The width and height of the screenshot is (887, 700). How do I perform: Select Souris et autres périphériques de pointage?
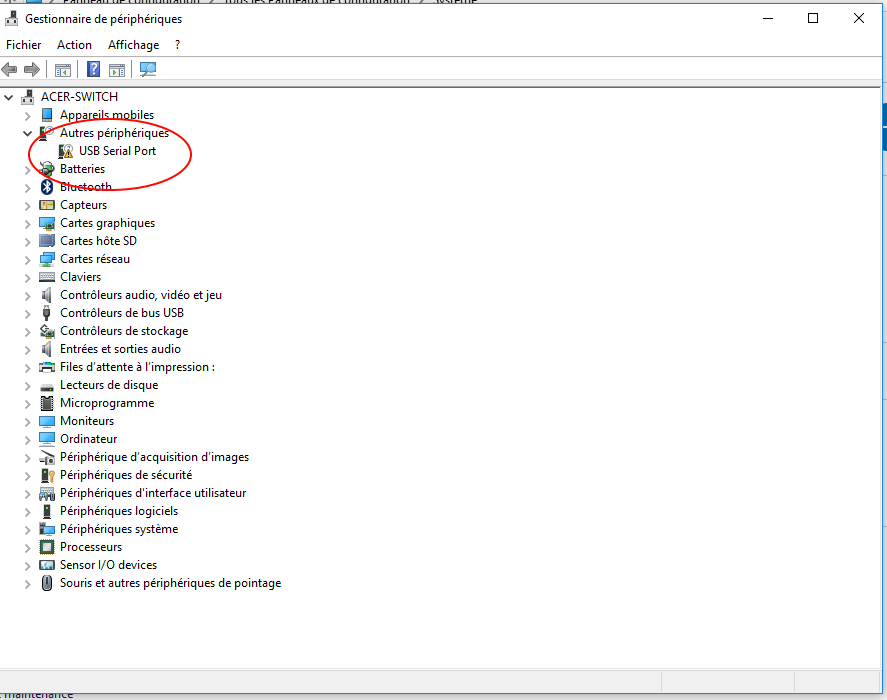170,583
